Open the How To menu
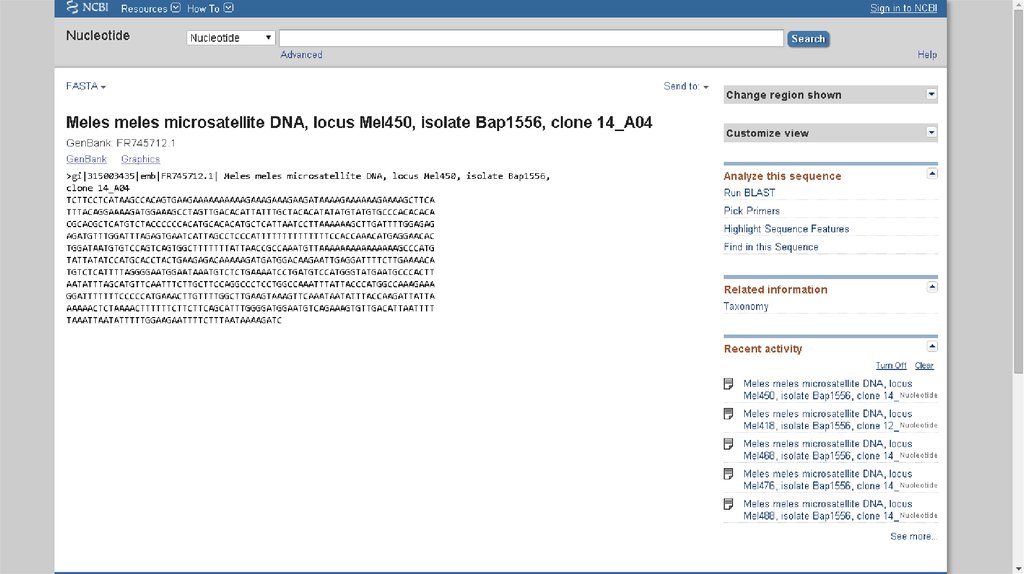The height and width of the screenshot is (574, 1024). tap(210, 9)
